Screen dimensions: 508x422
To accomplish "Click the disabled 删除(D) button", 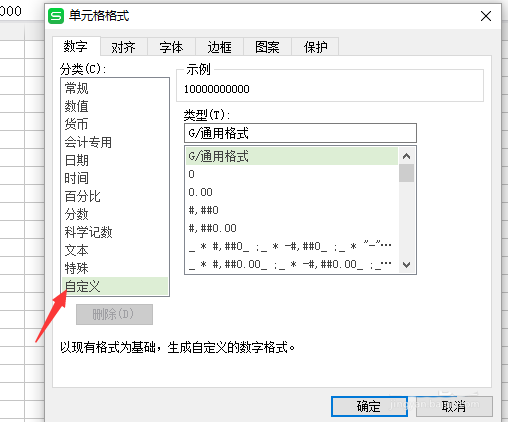I will pyautogui.click(x=114, y=314).
